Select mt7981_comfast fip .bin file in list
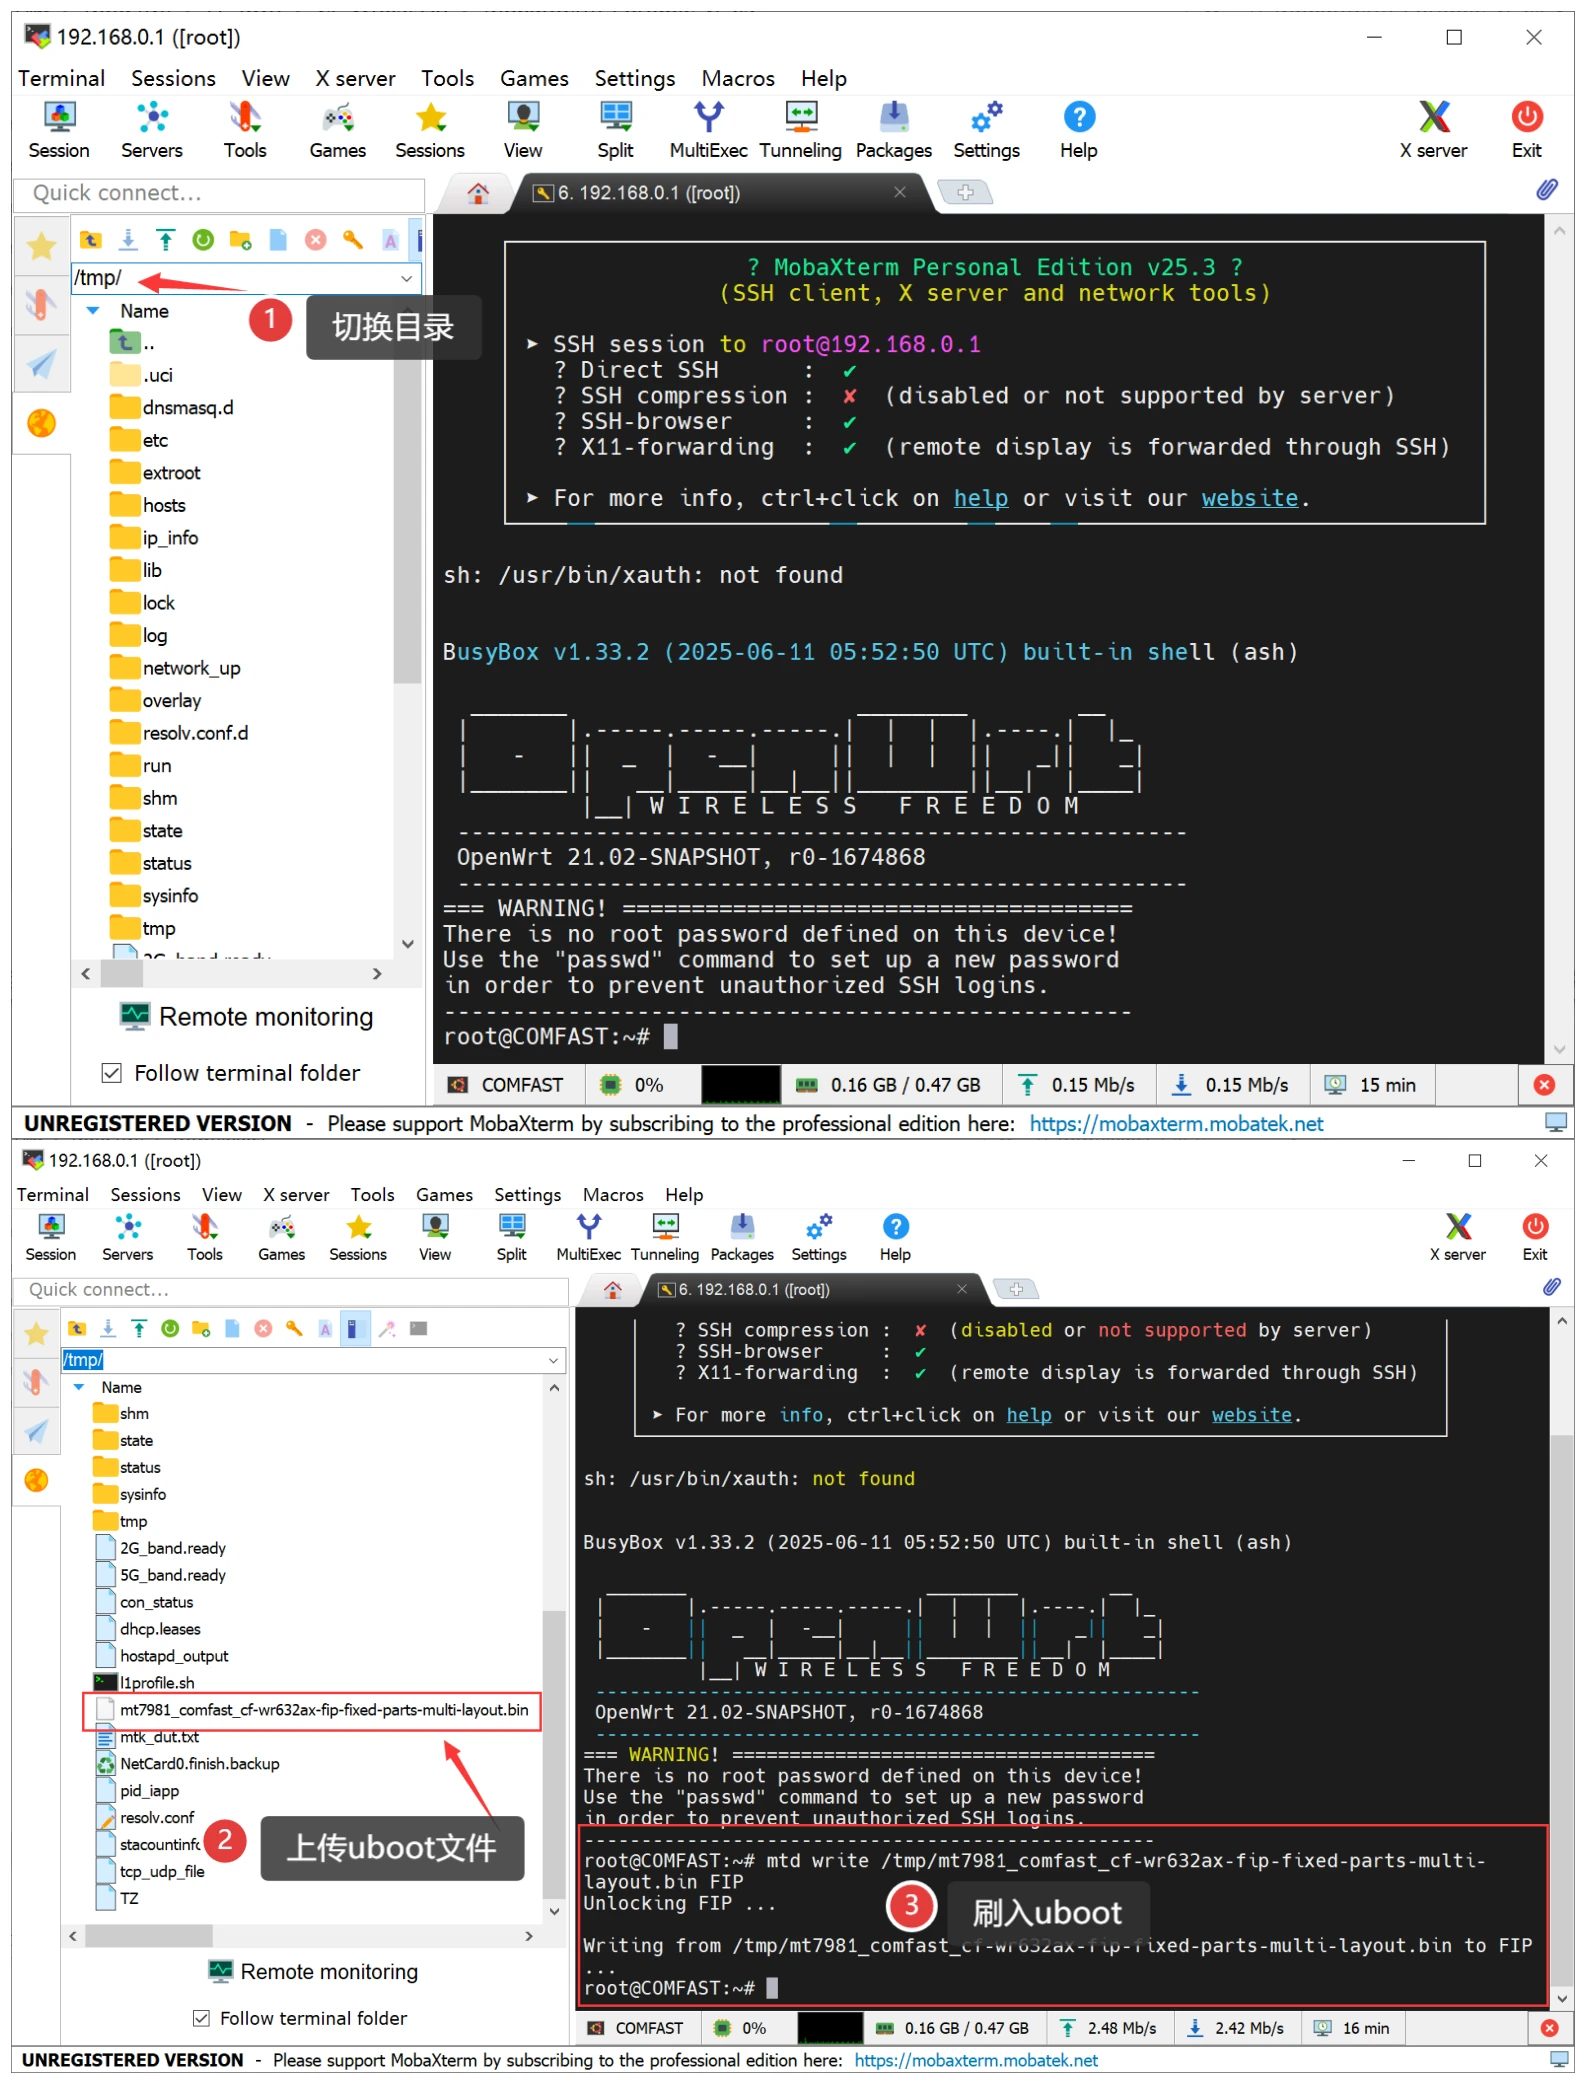1586x2084 pixels. click(323, 1710)
